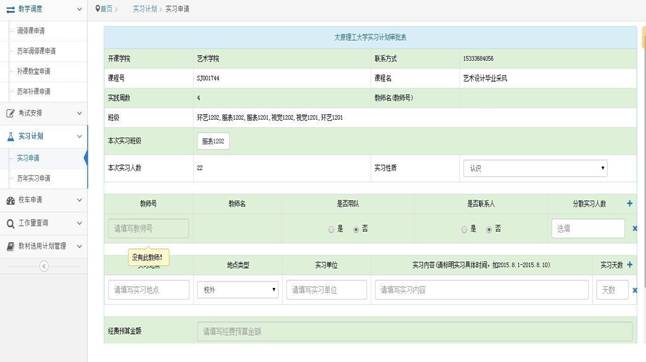The height and width of the screenshot is (362, 646).
Task: Click the 教学调度 sidebar icon
Action: point(10,9)
